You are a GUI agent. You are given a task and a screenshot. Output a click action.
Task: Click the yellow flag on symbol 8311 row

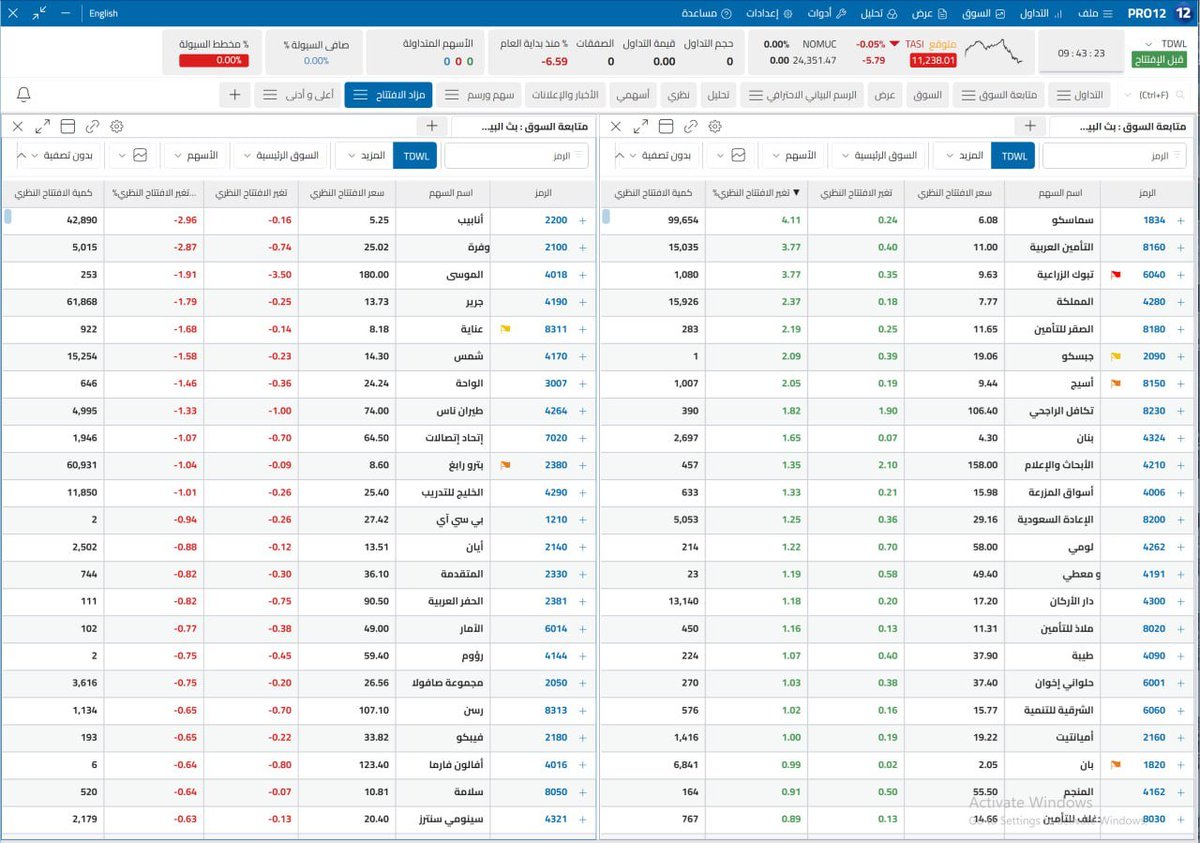click(506, 329)
